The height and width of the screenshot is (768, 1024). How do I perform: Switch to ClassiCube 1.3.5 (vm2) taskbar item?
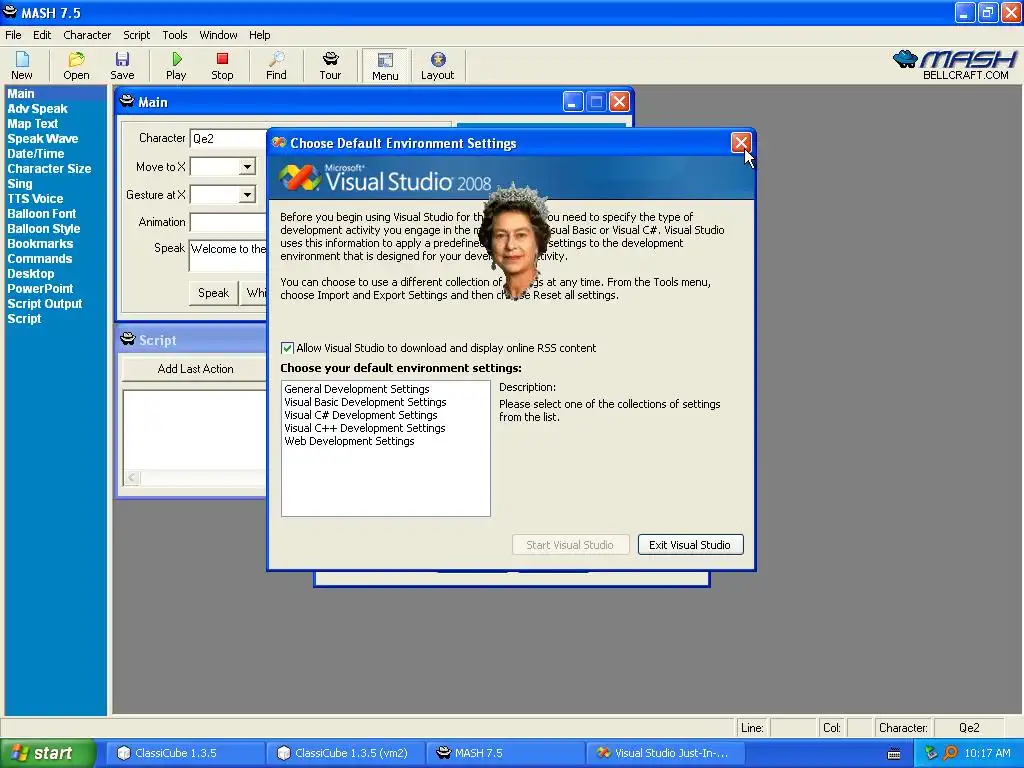point(345,753)
